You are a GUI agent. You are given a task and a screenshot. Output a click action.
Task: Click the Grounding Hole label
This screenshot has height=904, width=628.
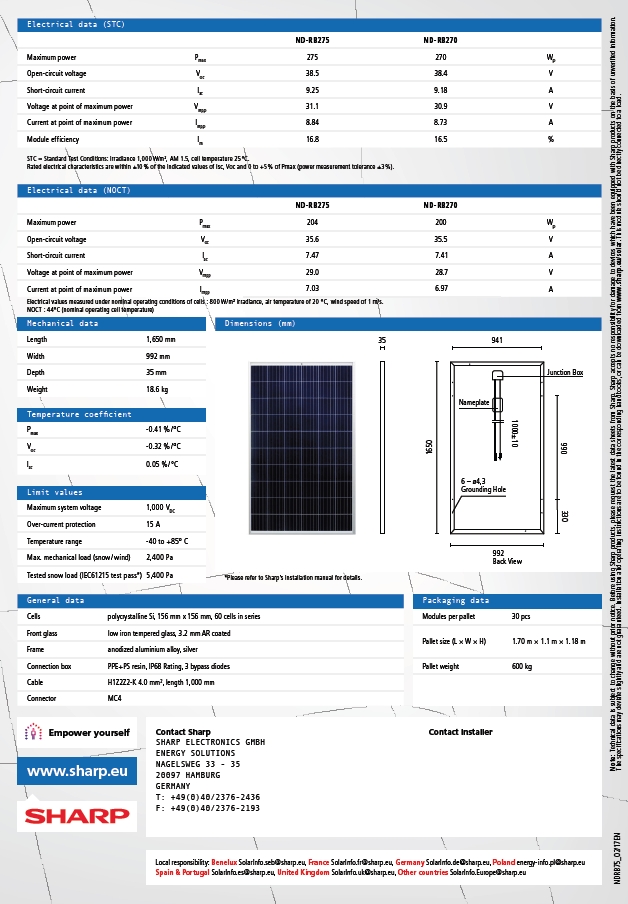point(483,489)
